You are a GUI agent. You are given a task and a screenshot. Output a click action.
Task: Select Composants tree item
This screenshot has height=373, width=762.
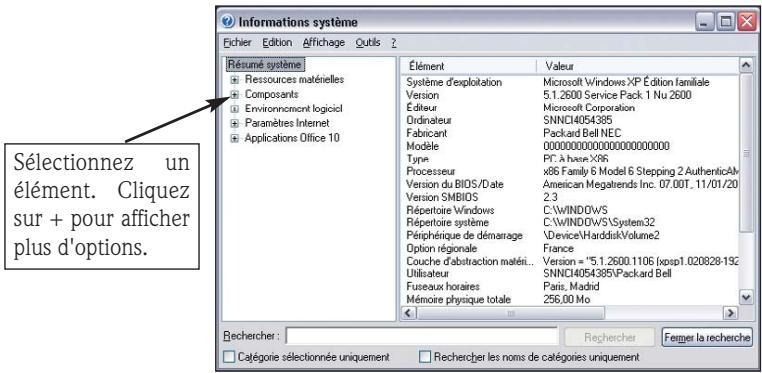[272, 94]
